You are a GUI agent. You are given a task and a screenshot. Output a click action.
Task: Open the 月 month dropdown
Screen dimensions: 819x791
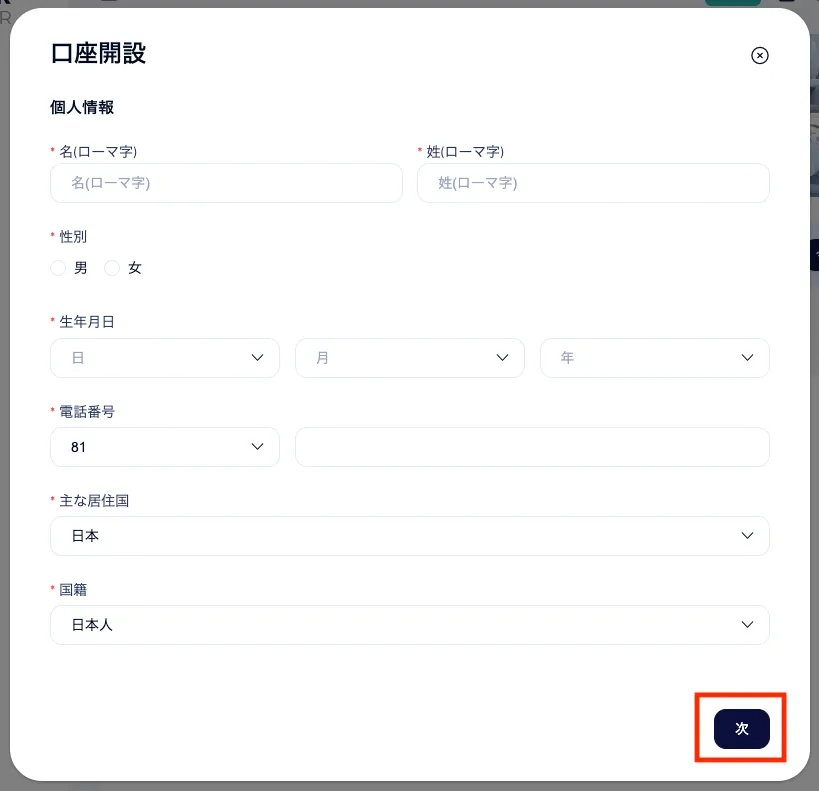pyautogui.click(x=410, y=358)
